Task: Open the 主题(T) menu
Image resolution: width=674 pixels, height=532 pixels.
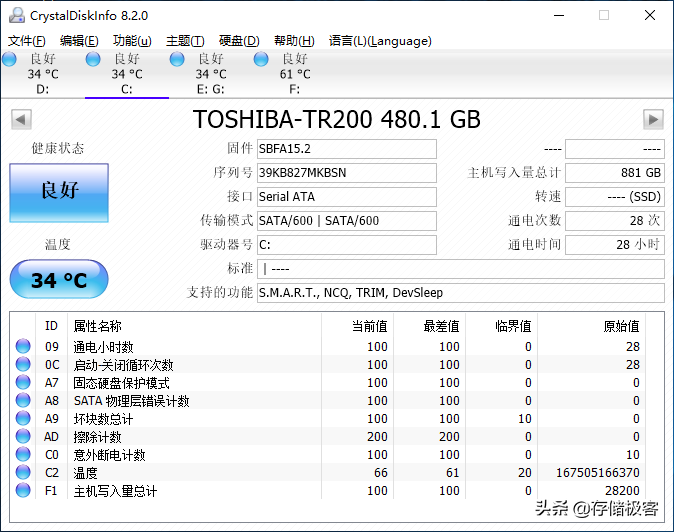Action: 185,41
